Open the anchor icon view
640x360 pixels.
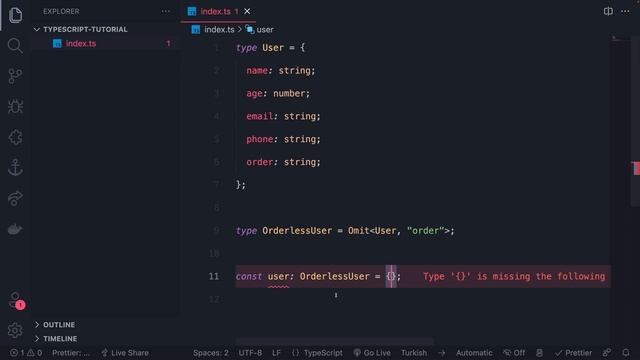click(15, 168)
